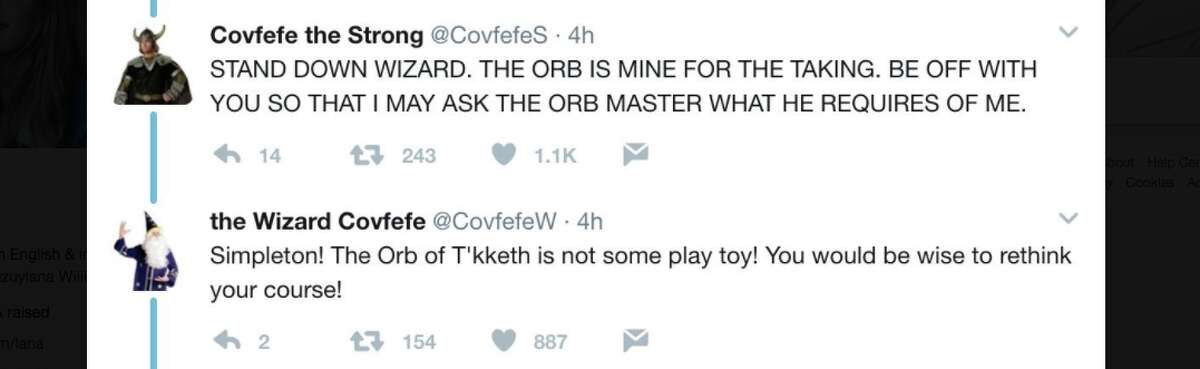Open more options chevron on Covfefe the Strong tweet
Screen dimensions: 1200x369
[1068, 33]
